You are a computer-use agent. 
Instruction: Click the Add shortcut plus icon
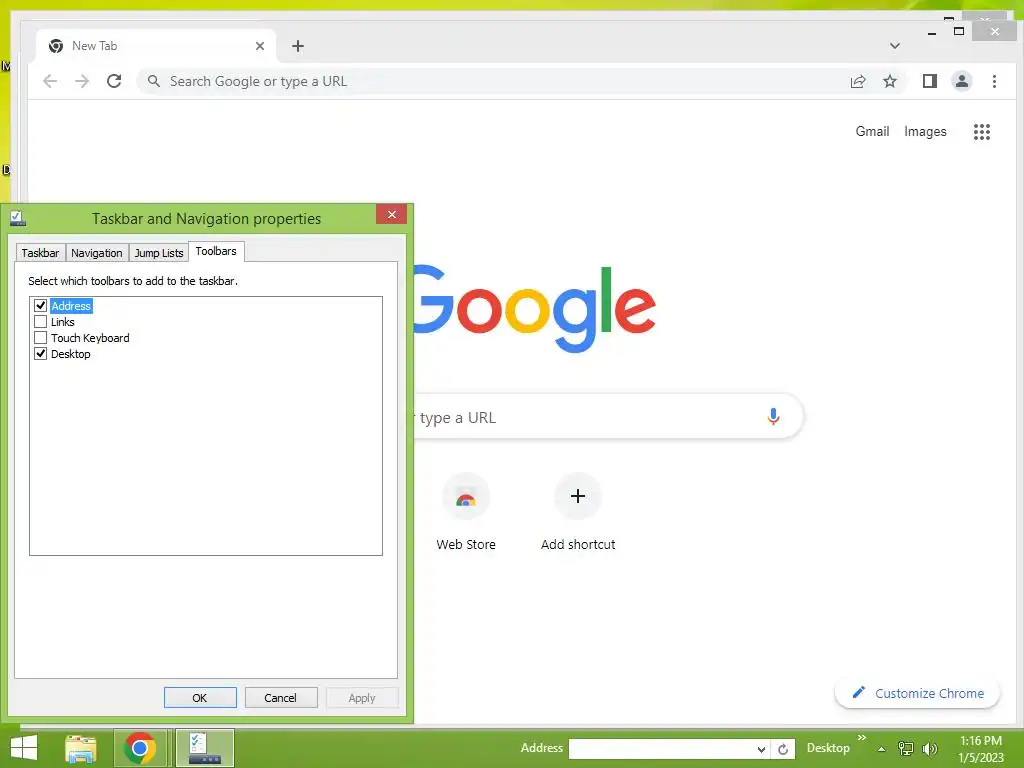pyautogui.click(x=577, y=496)
